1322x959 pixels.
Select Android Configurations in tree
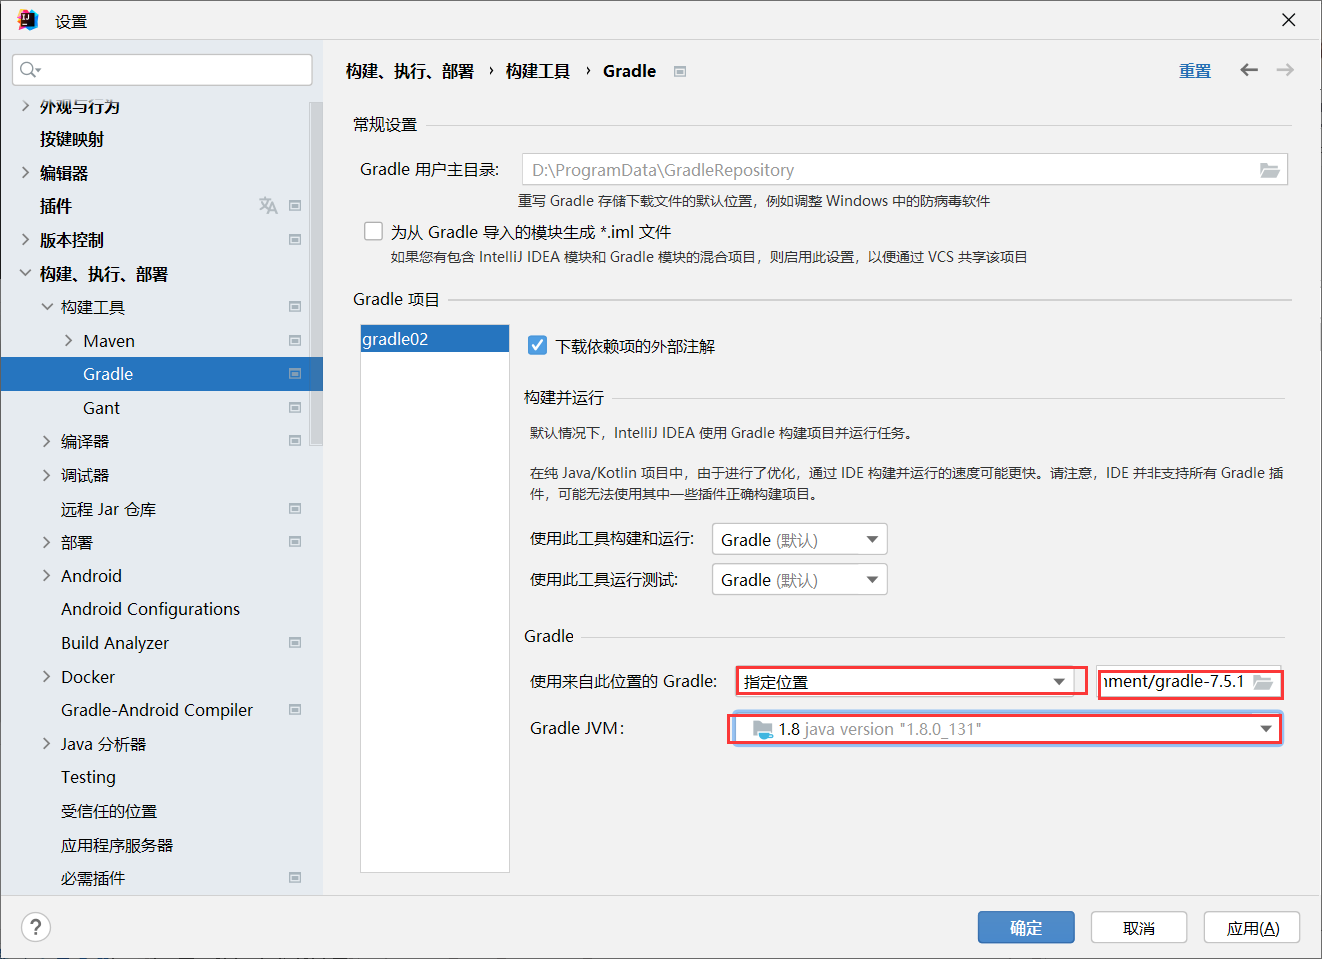pos(150,609)
